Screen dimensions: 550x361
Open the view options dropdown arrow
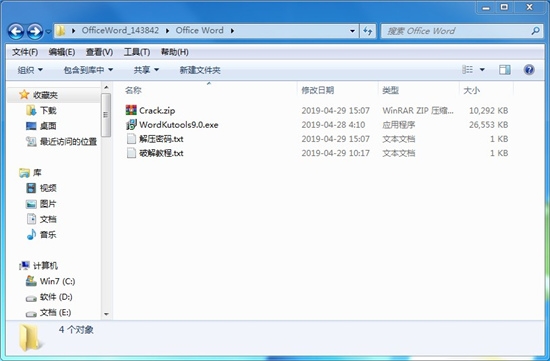pyautogui.click(x=482, y=70)
